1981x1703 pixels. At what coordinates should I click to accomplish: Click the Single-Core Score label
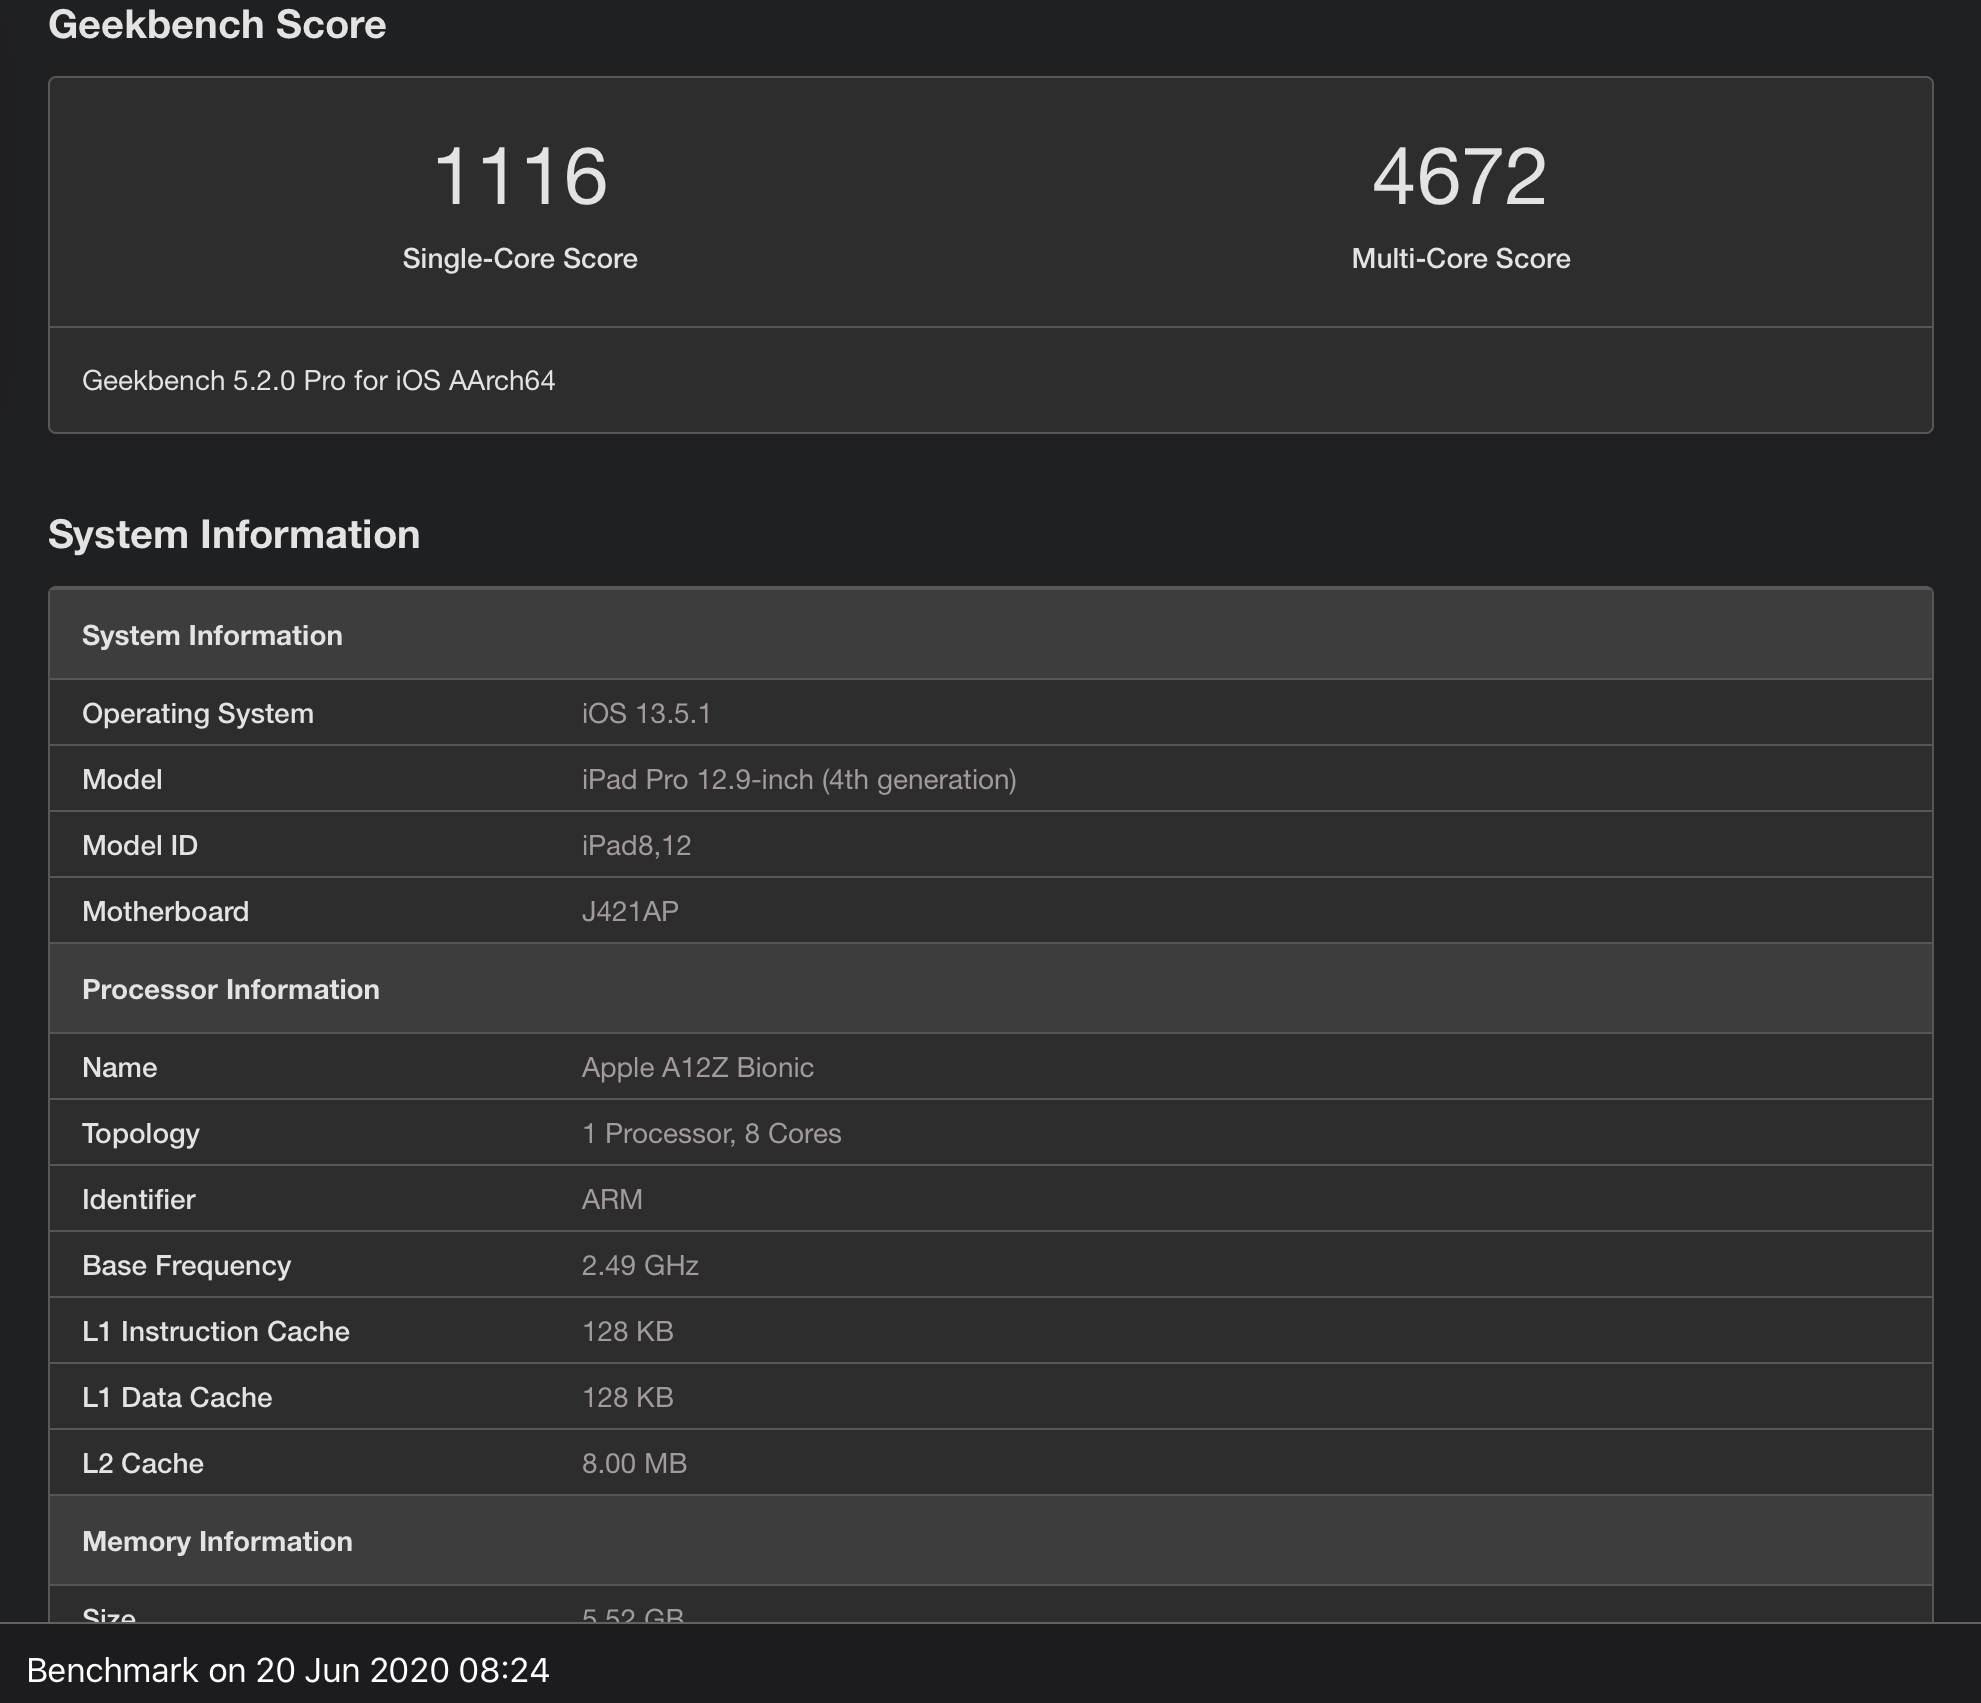(x=520, y=259)
